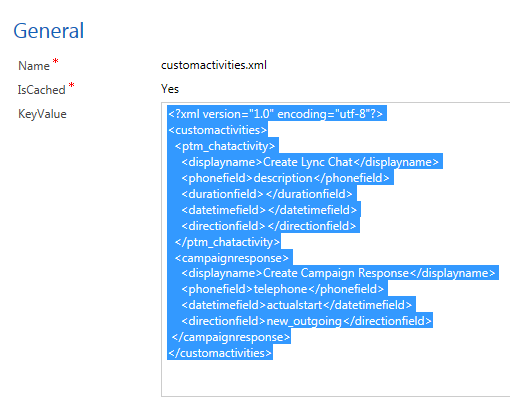Click the General section heading

point(48,31)
